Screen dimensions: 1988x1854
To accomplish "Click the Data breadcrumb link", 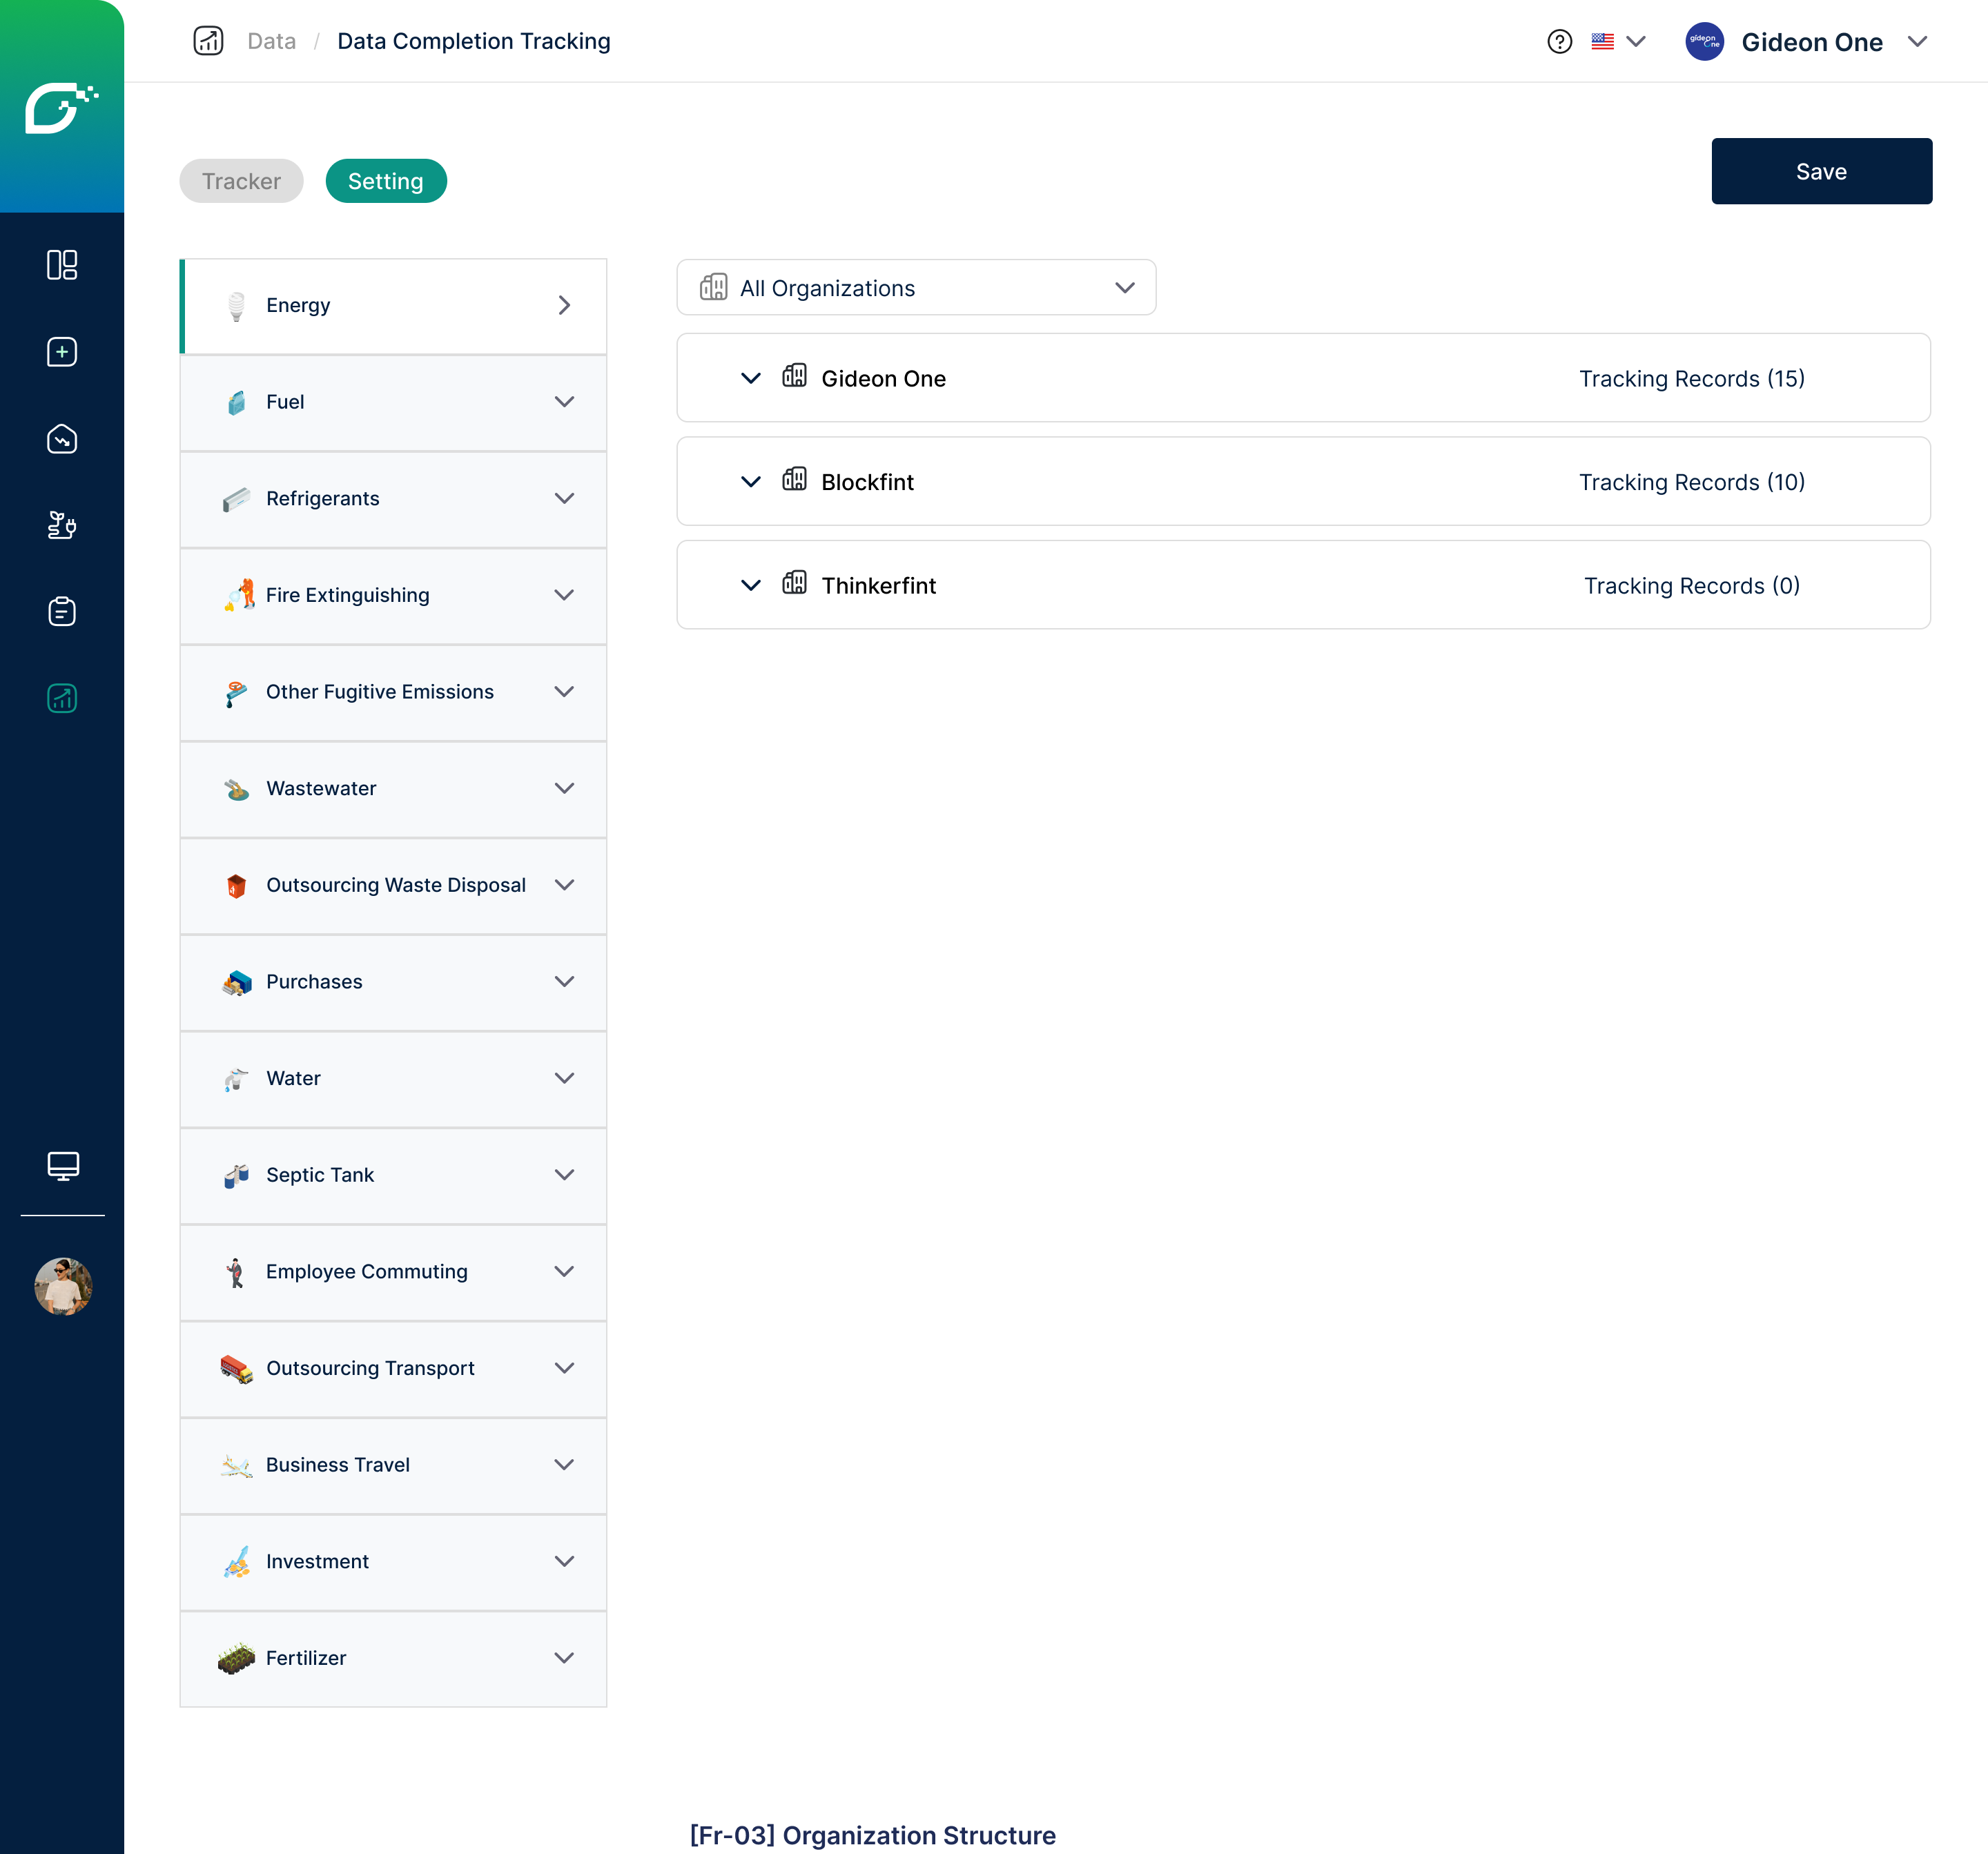I will click(271, 41).
